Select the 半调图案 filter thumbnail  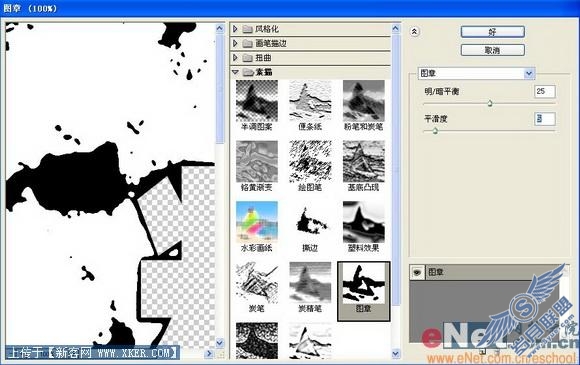[x=257, y=101]
